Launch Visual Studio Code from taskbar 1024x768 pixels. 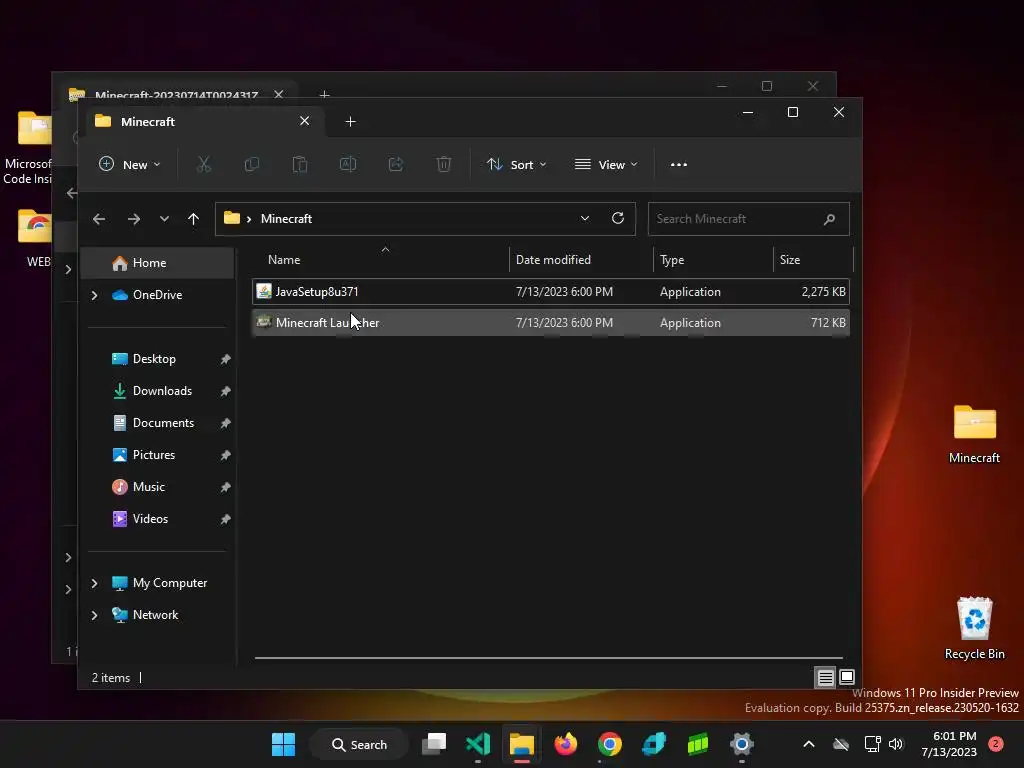(478, 744)
